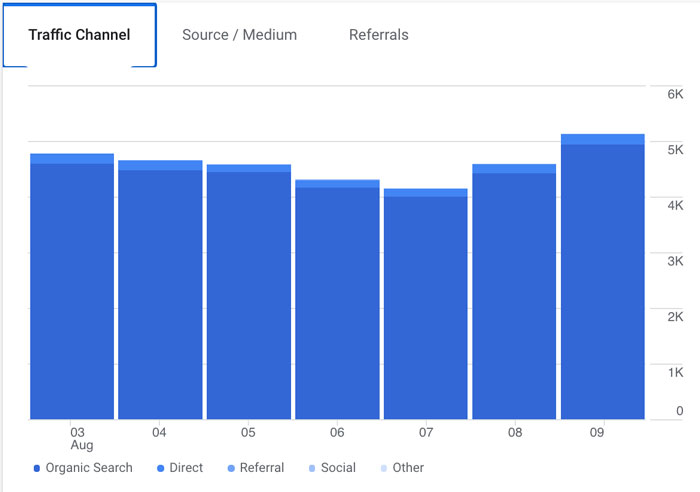Select the Aug 03 bar
This screenshot has width=700, height=492.
[x=72, y=290]
